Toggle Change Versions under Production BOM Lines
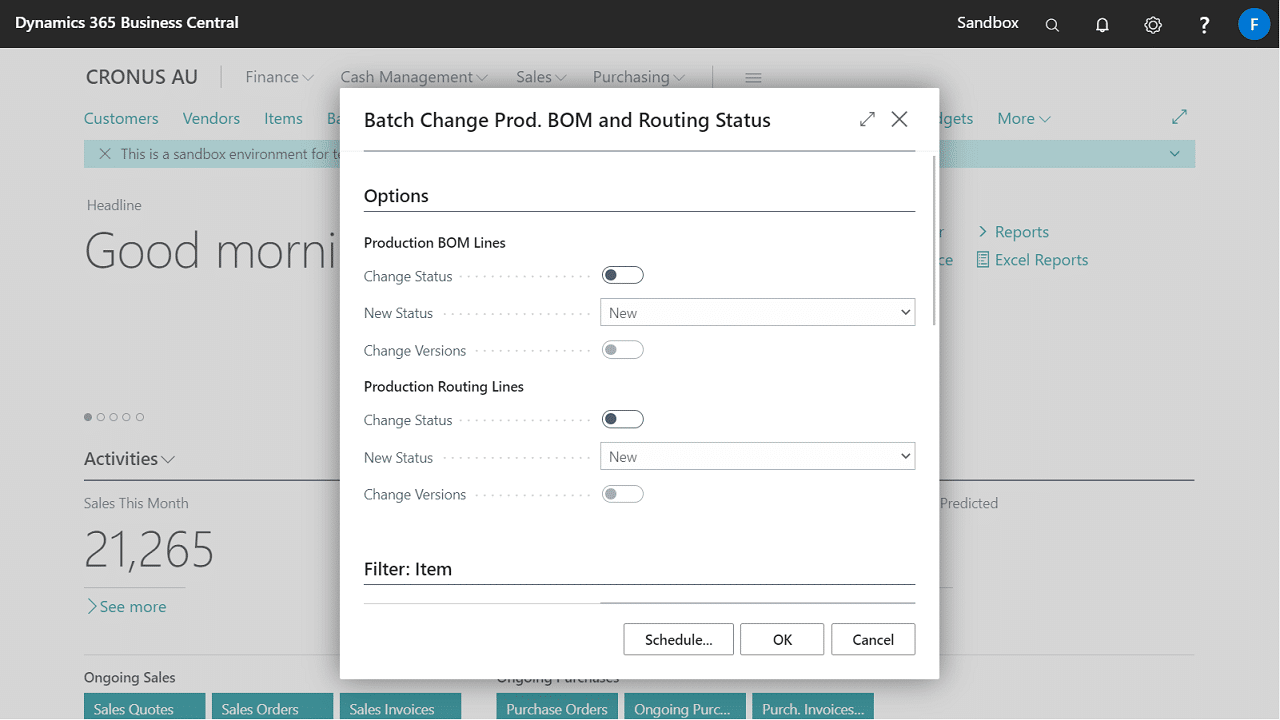This screenshot has height=720, width=1280. click(622, 351)
